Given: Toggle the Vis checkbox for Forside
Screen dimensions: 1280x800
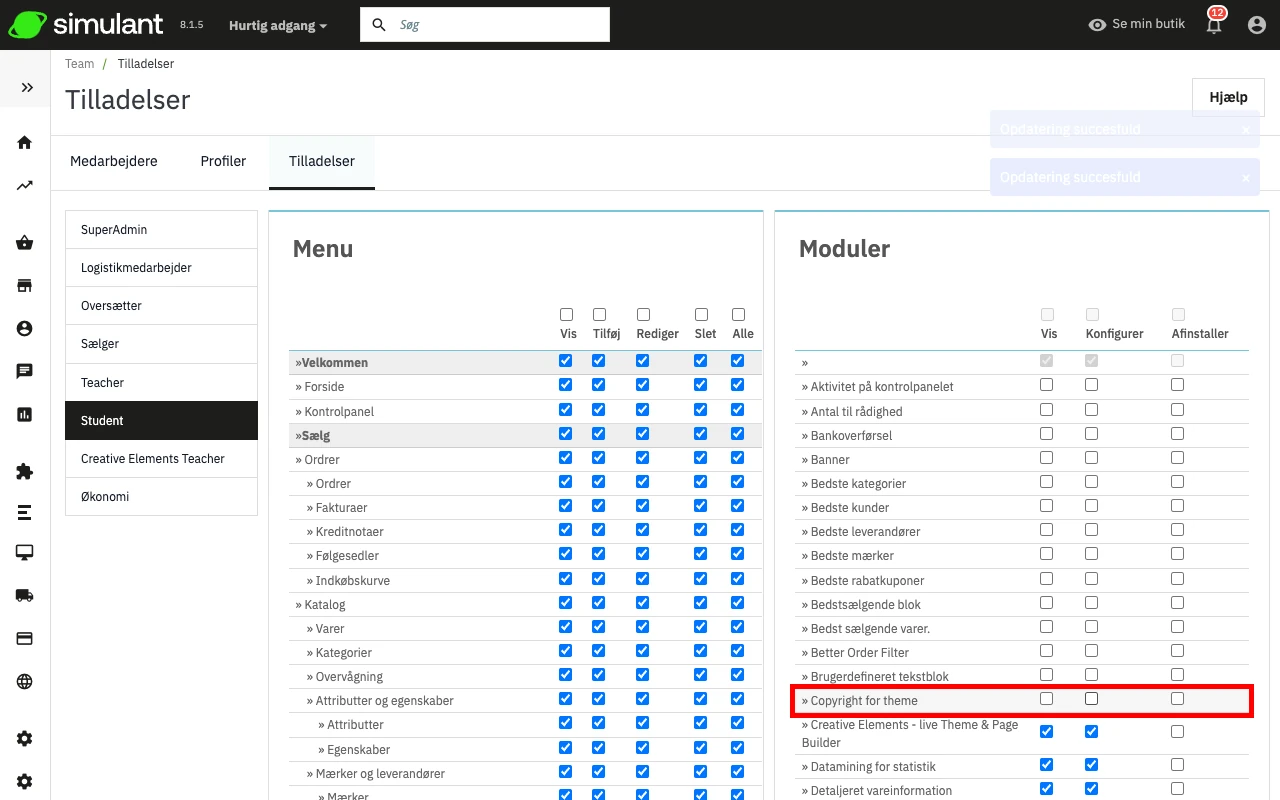Looking at the screenshot, I should coord(566,385).
